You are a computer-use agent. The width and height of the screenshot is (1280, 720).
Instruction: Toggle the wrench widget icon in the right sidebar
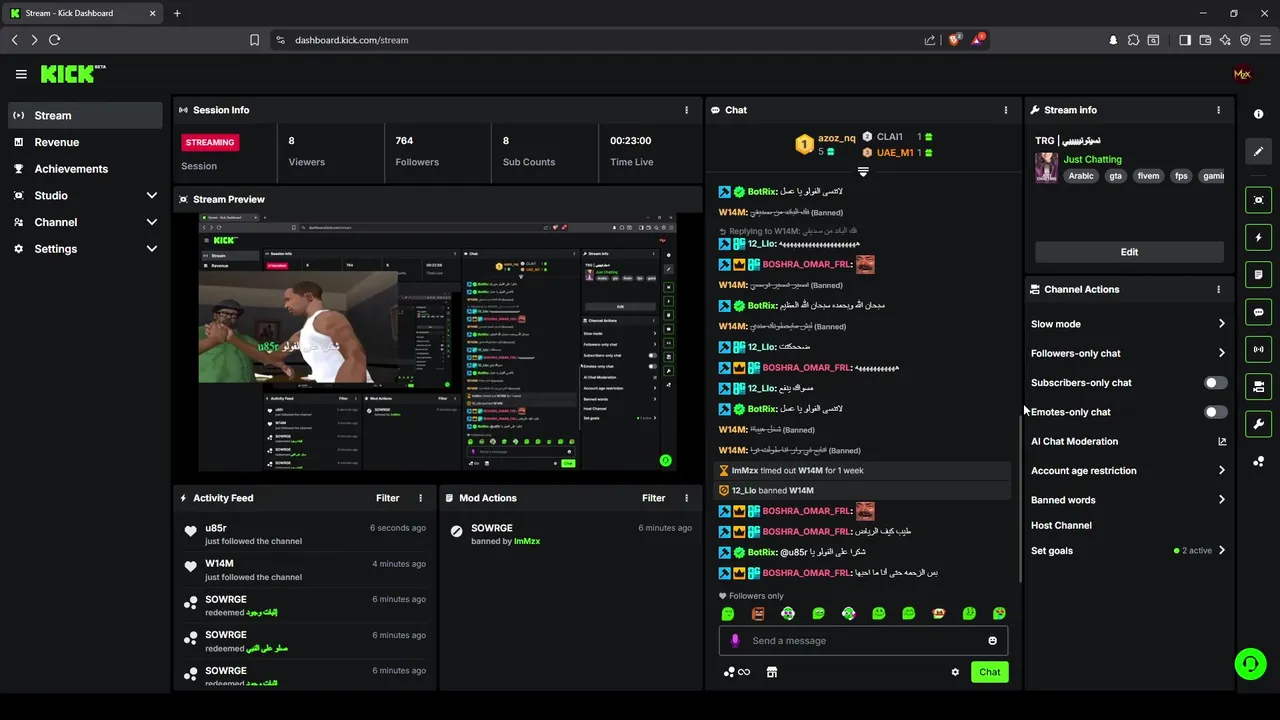coord(1258,424)
